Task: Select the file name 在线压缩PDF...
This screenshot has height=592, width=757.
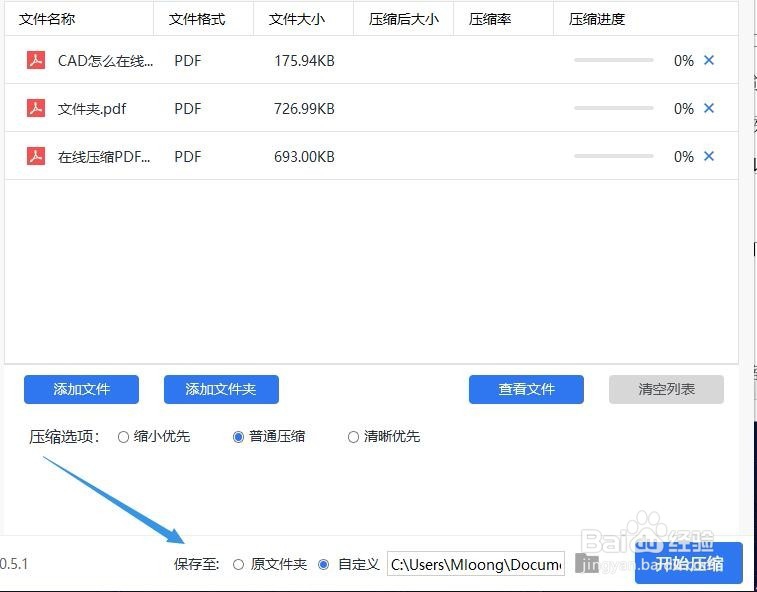Action: click(x=104, y=157)
